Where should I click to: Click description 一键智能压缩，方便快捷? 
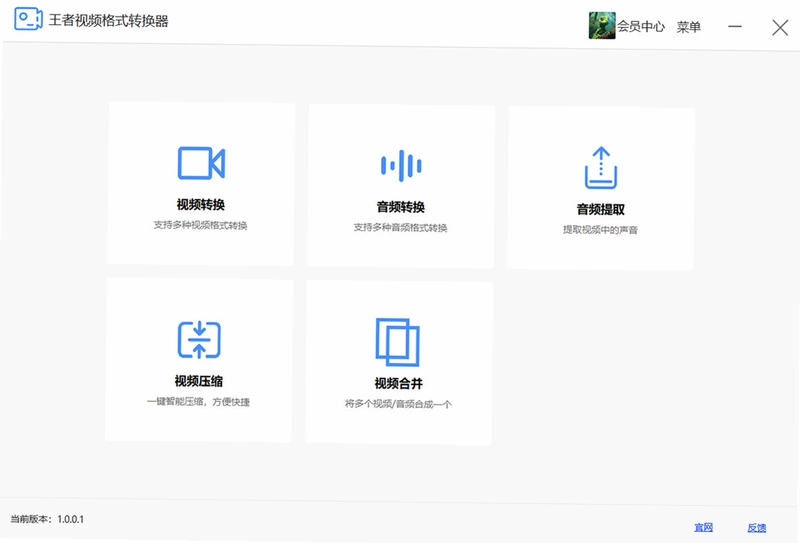(x=198, y=402)
